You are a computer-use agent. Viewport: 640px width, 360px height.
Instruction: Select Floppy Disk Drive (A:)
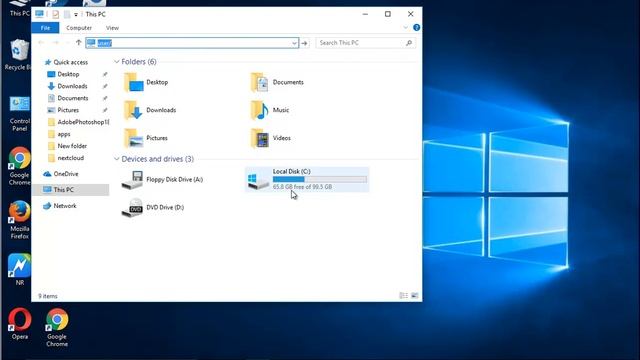point(162,180)
